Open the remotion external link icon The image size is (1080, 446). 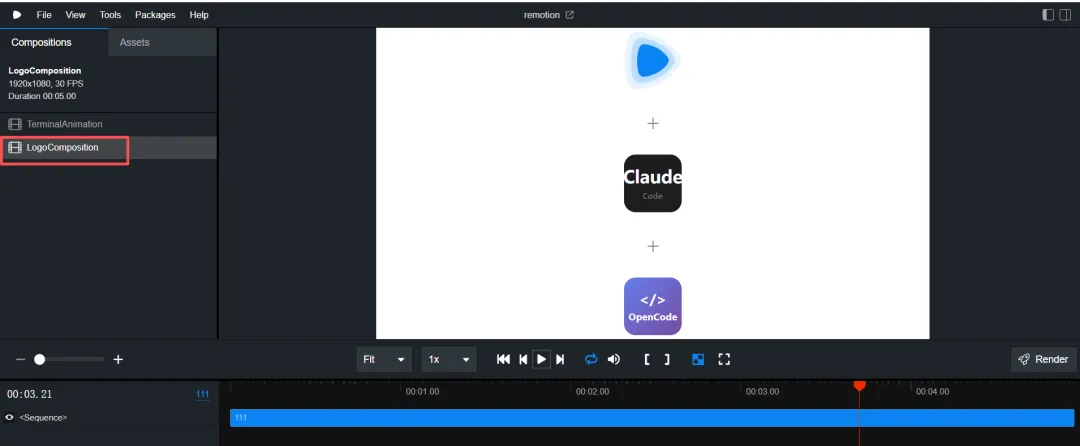pos(570,14)
